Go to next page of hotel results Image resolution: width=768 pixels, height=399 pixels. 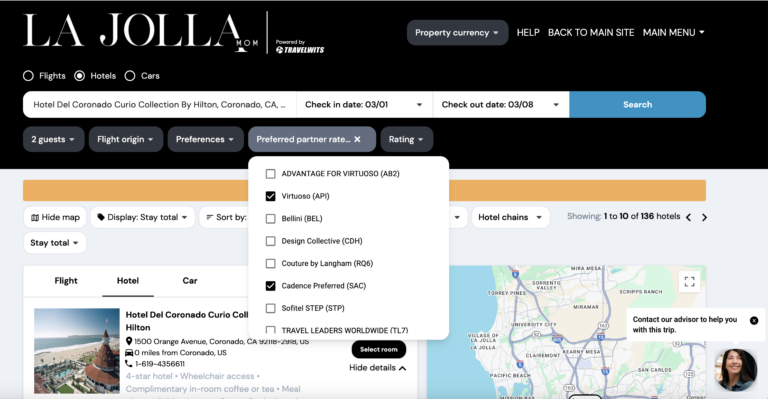click(x=704, y=217)
